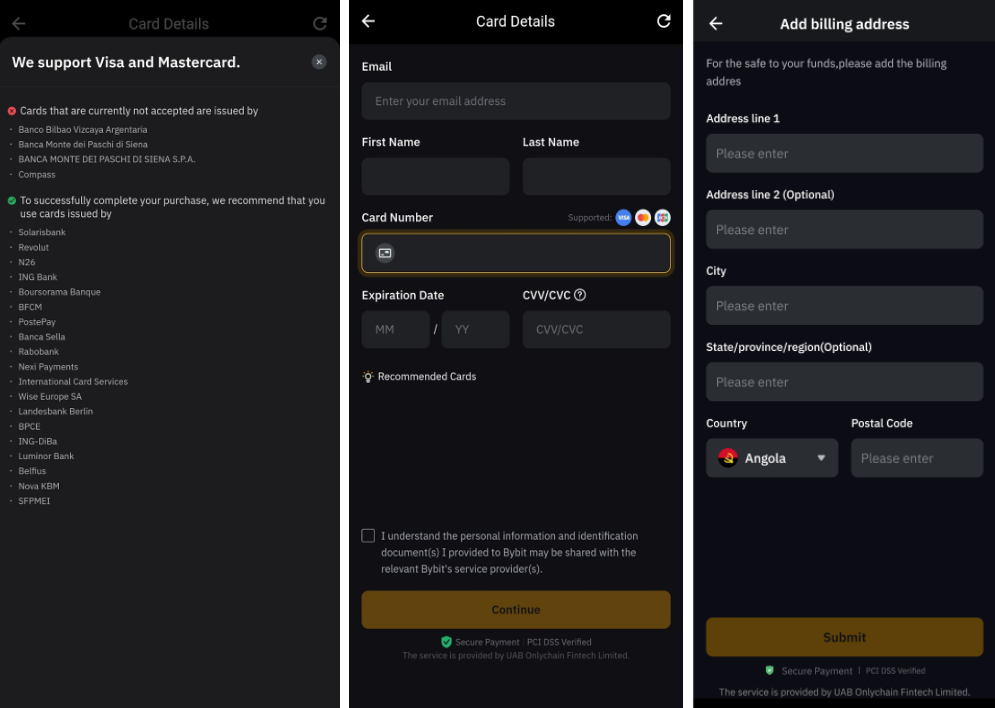Screen dimensions: 995x708
Task: Open the CVV/CVC help question mark
Action: [579, 295]
